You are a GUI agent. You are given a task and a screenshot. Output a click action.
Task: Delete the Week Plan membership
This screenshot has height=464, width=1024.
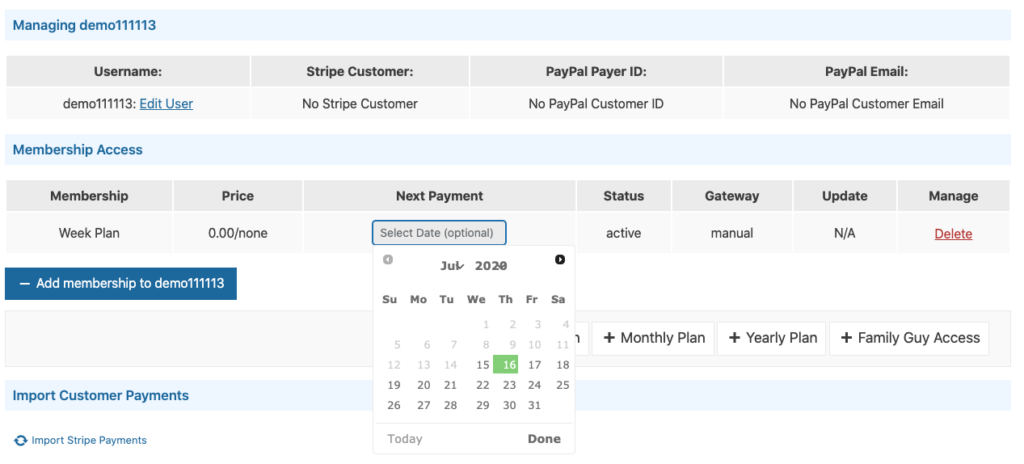[x=953, y=234]
